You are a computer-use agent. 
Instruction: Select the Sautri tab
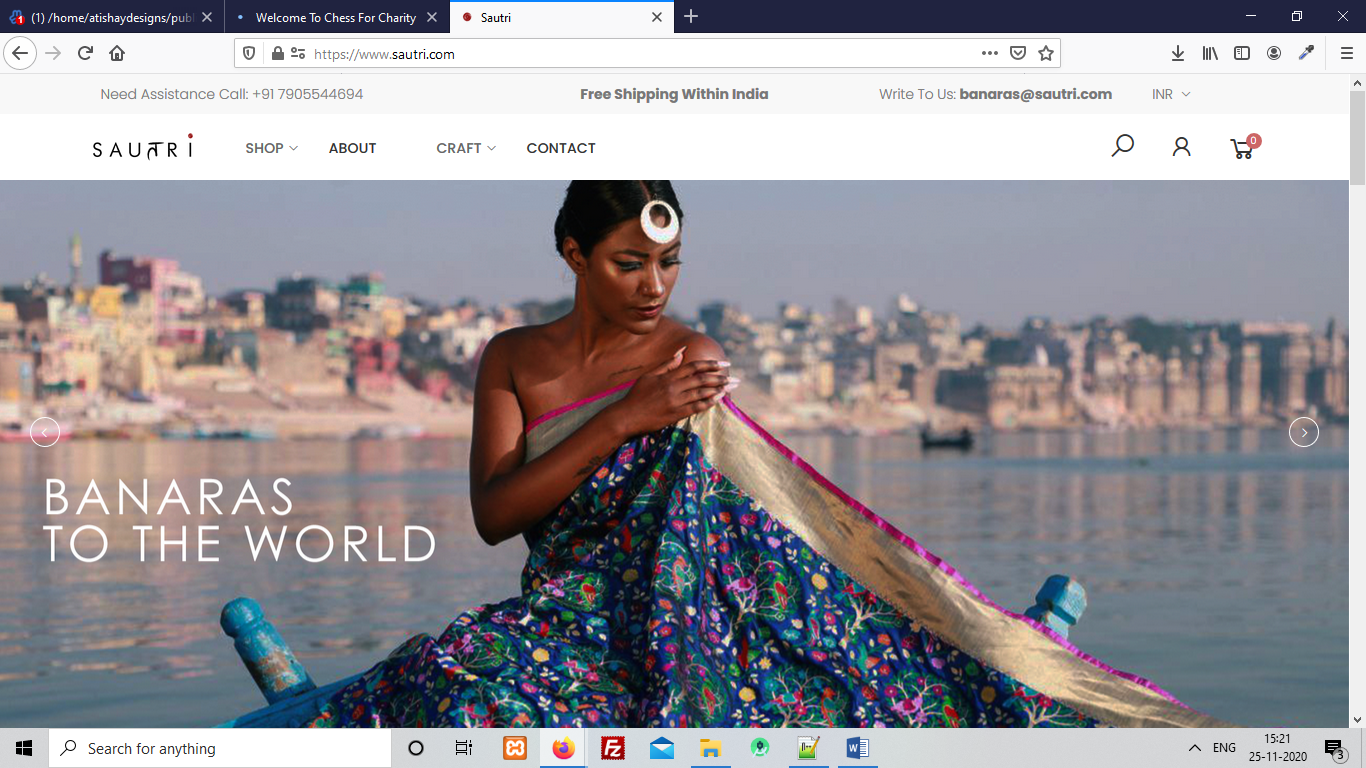click(560, 17)
